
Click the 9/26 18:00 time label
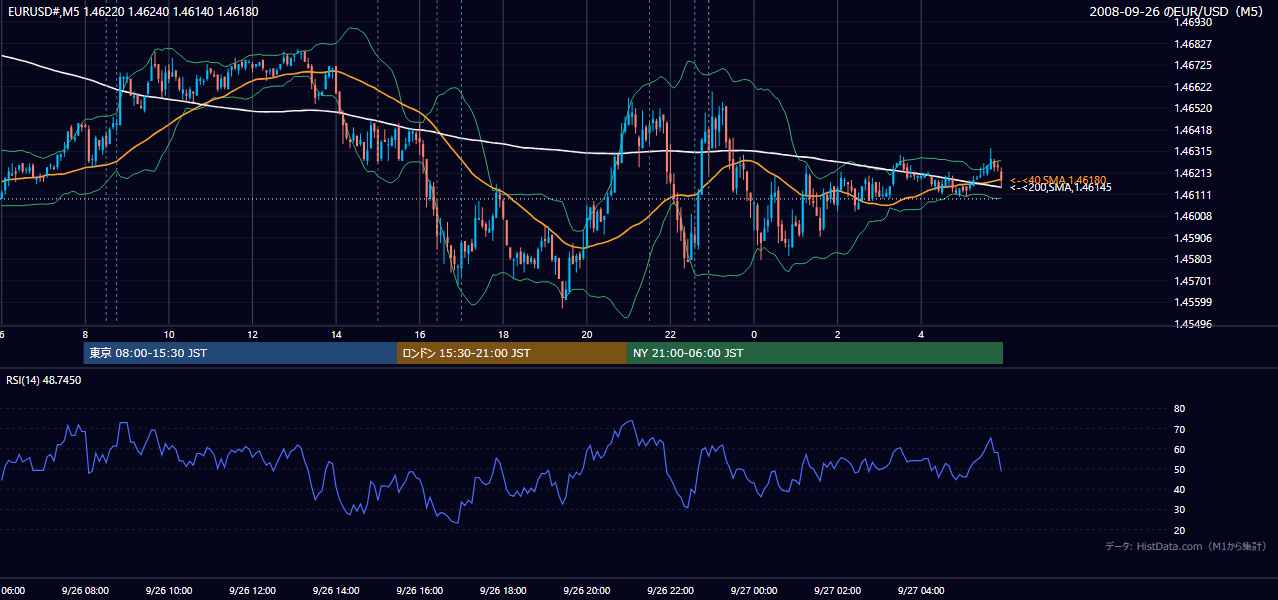click(502, 591)
